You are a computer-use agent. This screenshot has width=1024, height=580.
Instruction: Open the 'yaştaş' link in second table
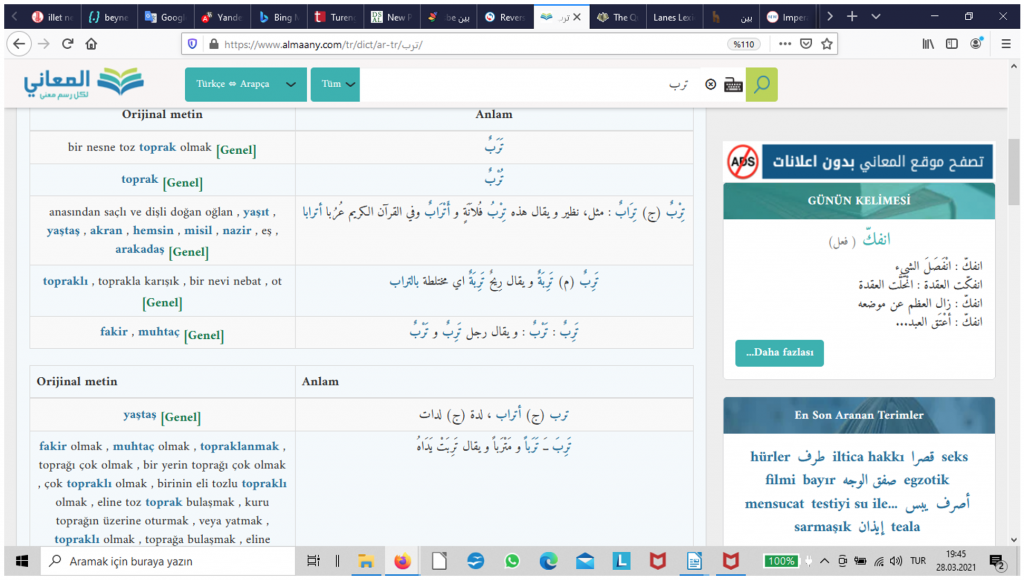point(139,415)
